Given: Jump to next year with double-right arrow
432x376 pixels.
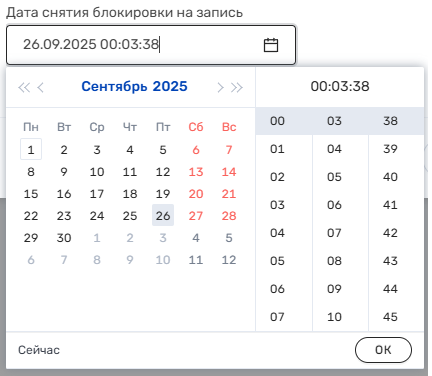Looking at the screenshot, I should click(237, 87).
